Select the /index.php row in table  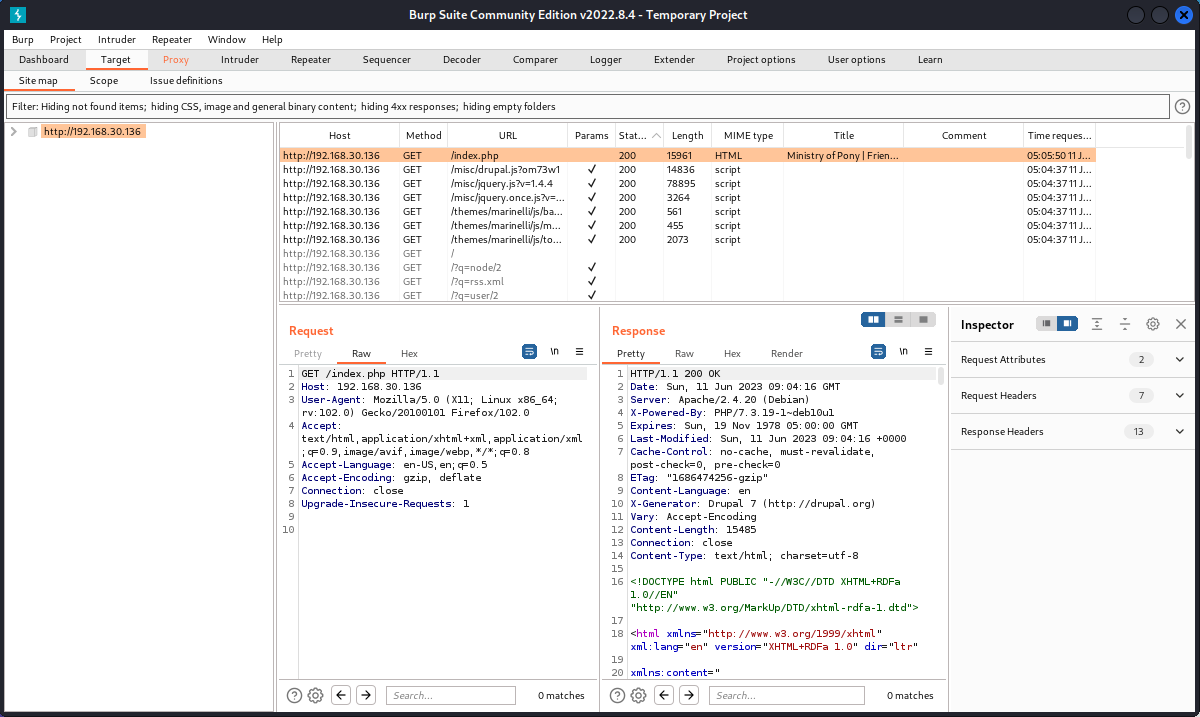688,155
